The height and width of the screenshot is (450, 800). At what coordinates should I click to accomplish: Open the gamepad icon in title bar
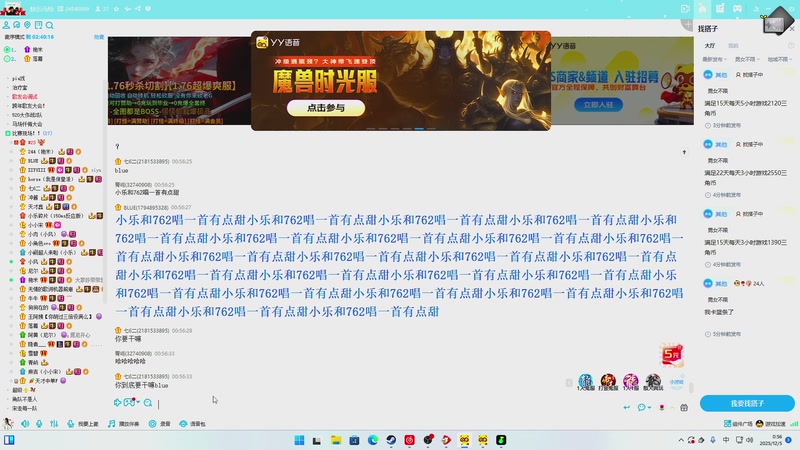(737, 9)
